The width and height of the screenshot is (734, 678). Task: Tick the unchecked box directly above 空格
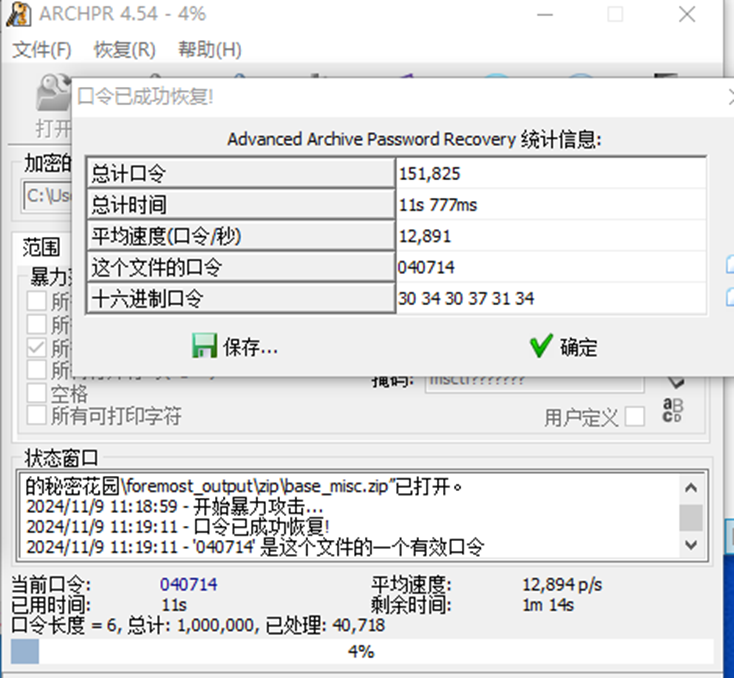[36, 370]
